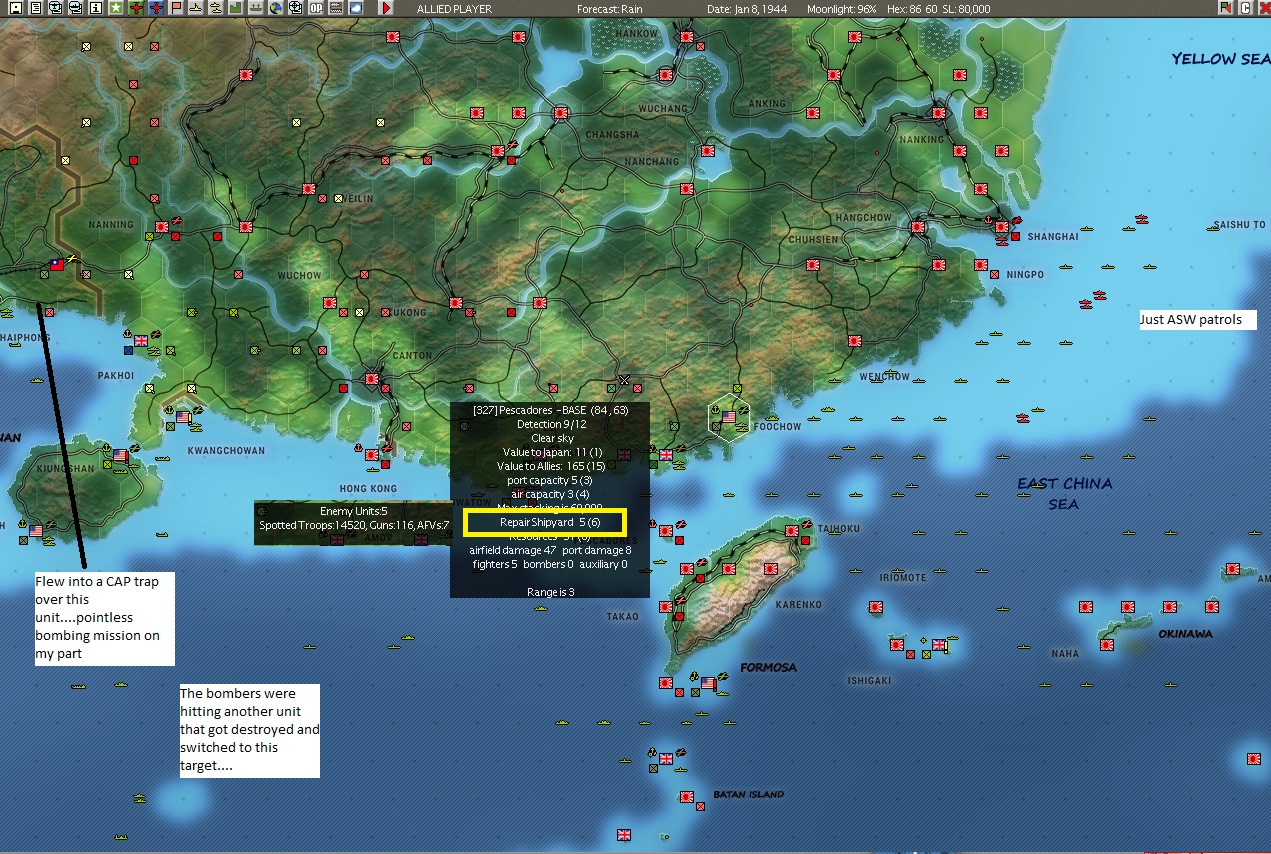
Task: Click the single yellow ship toolbar icon
Action: pos(196,8)
